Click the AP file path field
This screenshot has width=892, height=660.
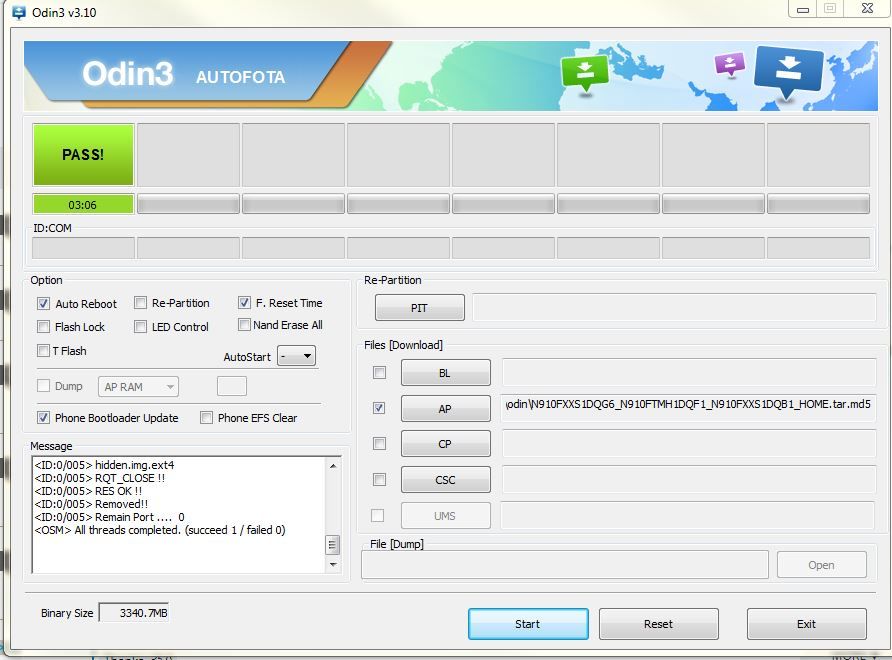(688, 408)
